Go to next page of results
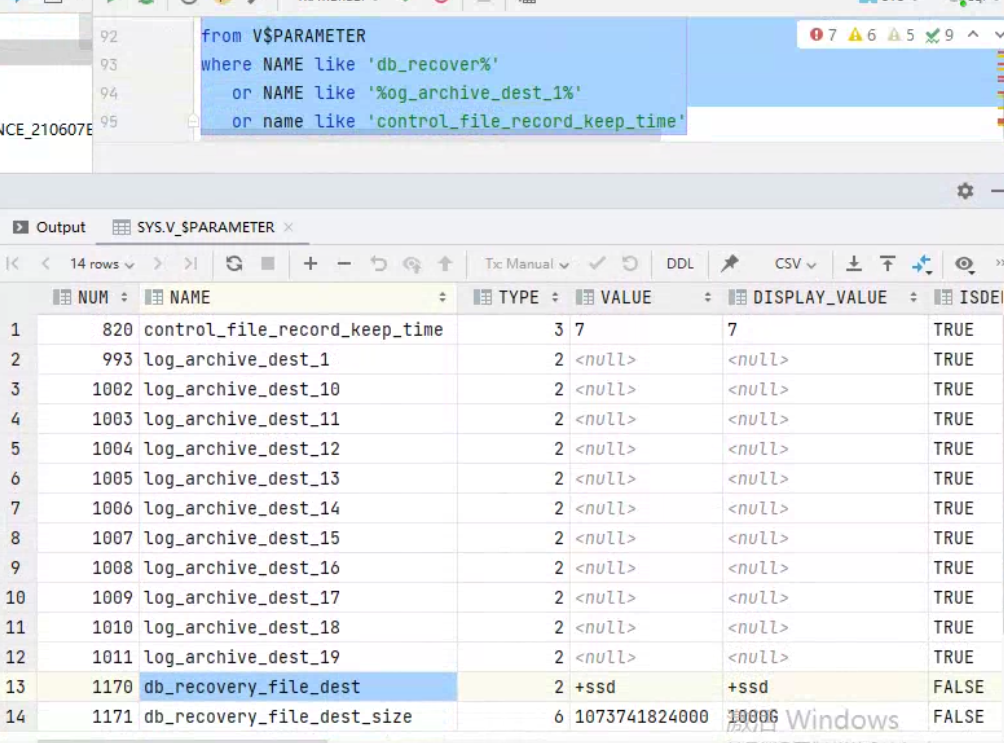Image resolution: width=1004 pixels, height=743 pixels. pos(158,264)
